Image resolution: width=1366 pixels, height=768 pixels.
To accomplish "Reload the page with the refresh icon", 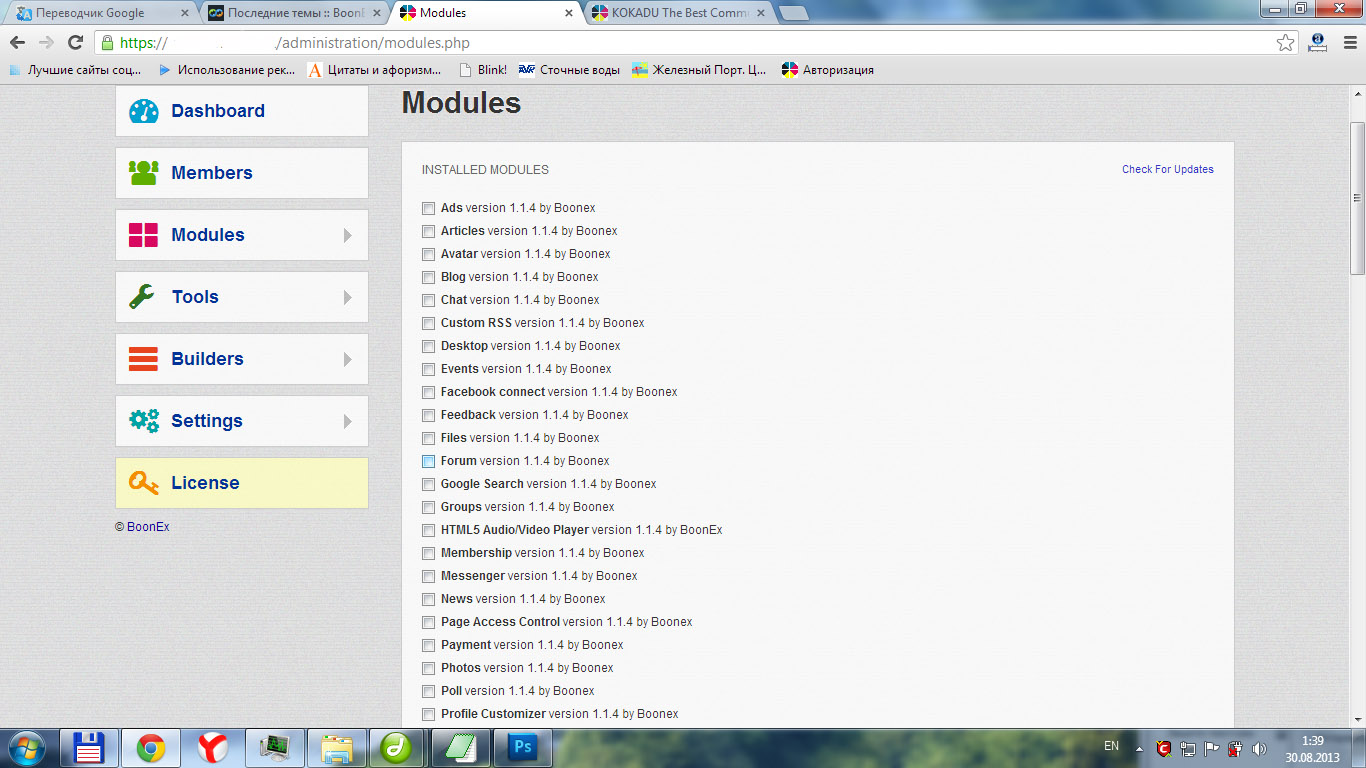I will tap(75, 43).
